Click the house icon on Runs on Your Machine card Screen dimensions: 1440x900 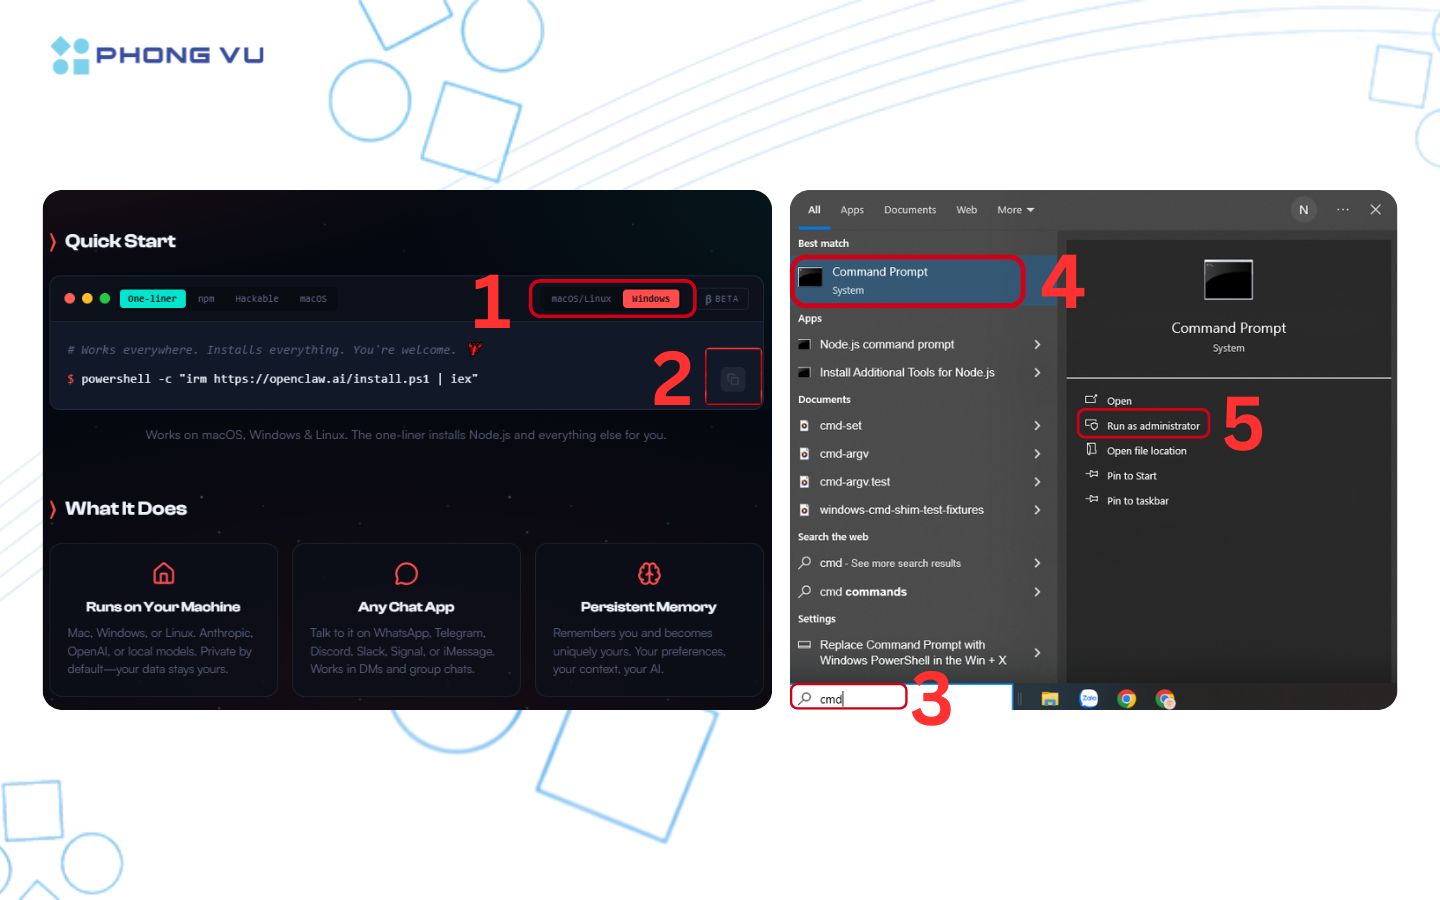pyautogui.click(x=164, y=573)
